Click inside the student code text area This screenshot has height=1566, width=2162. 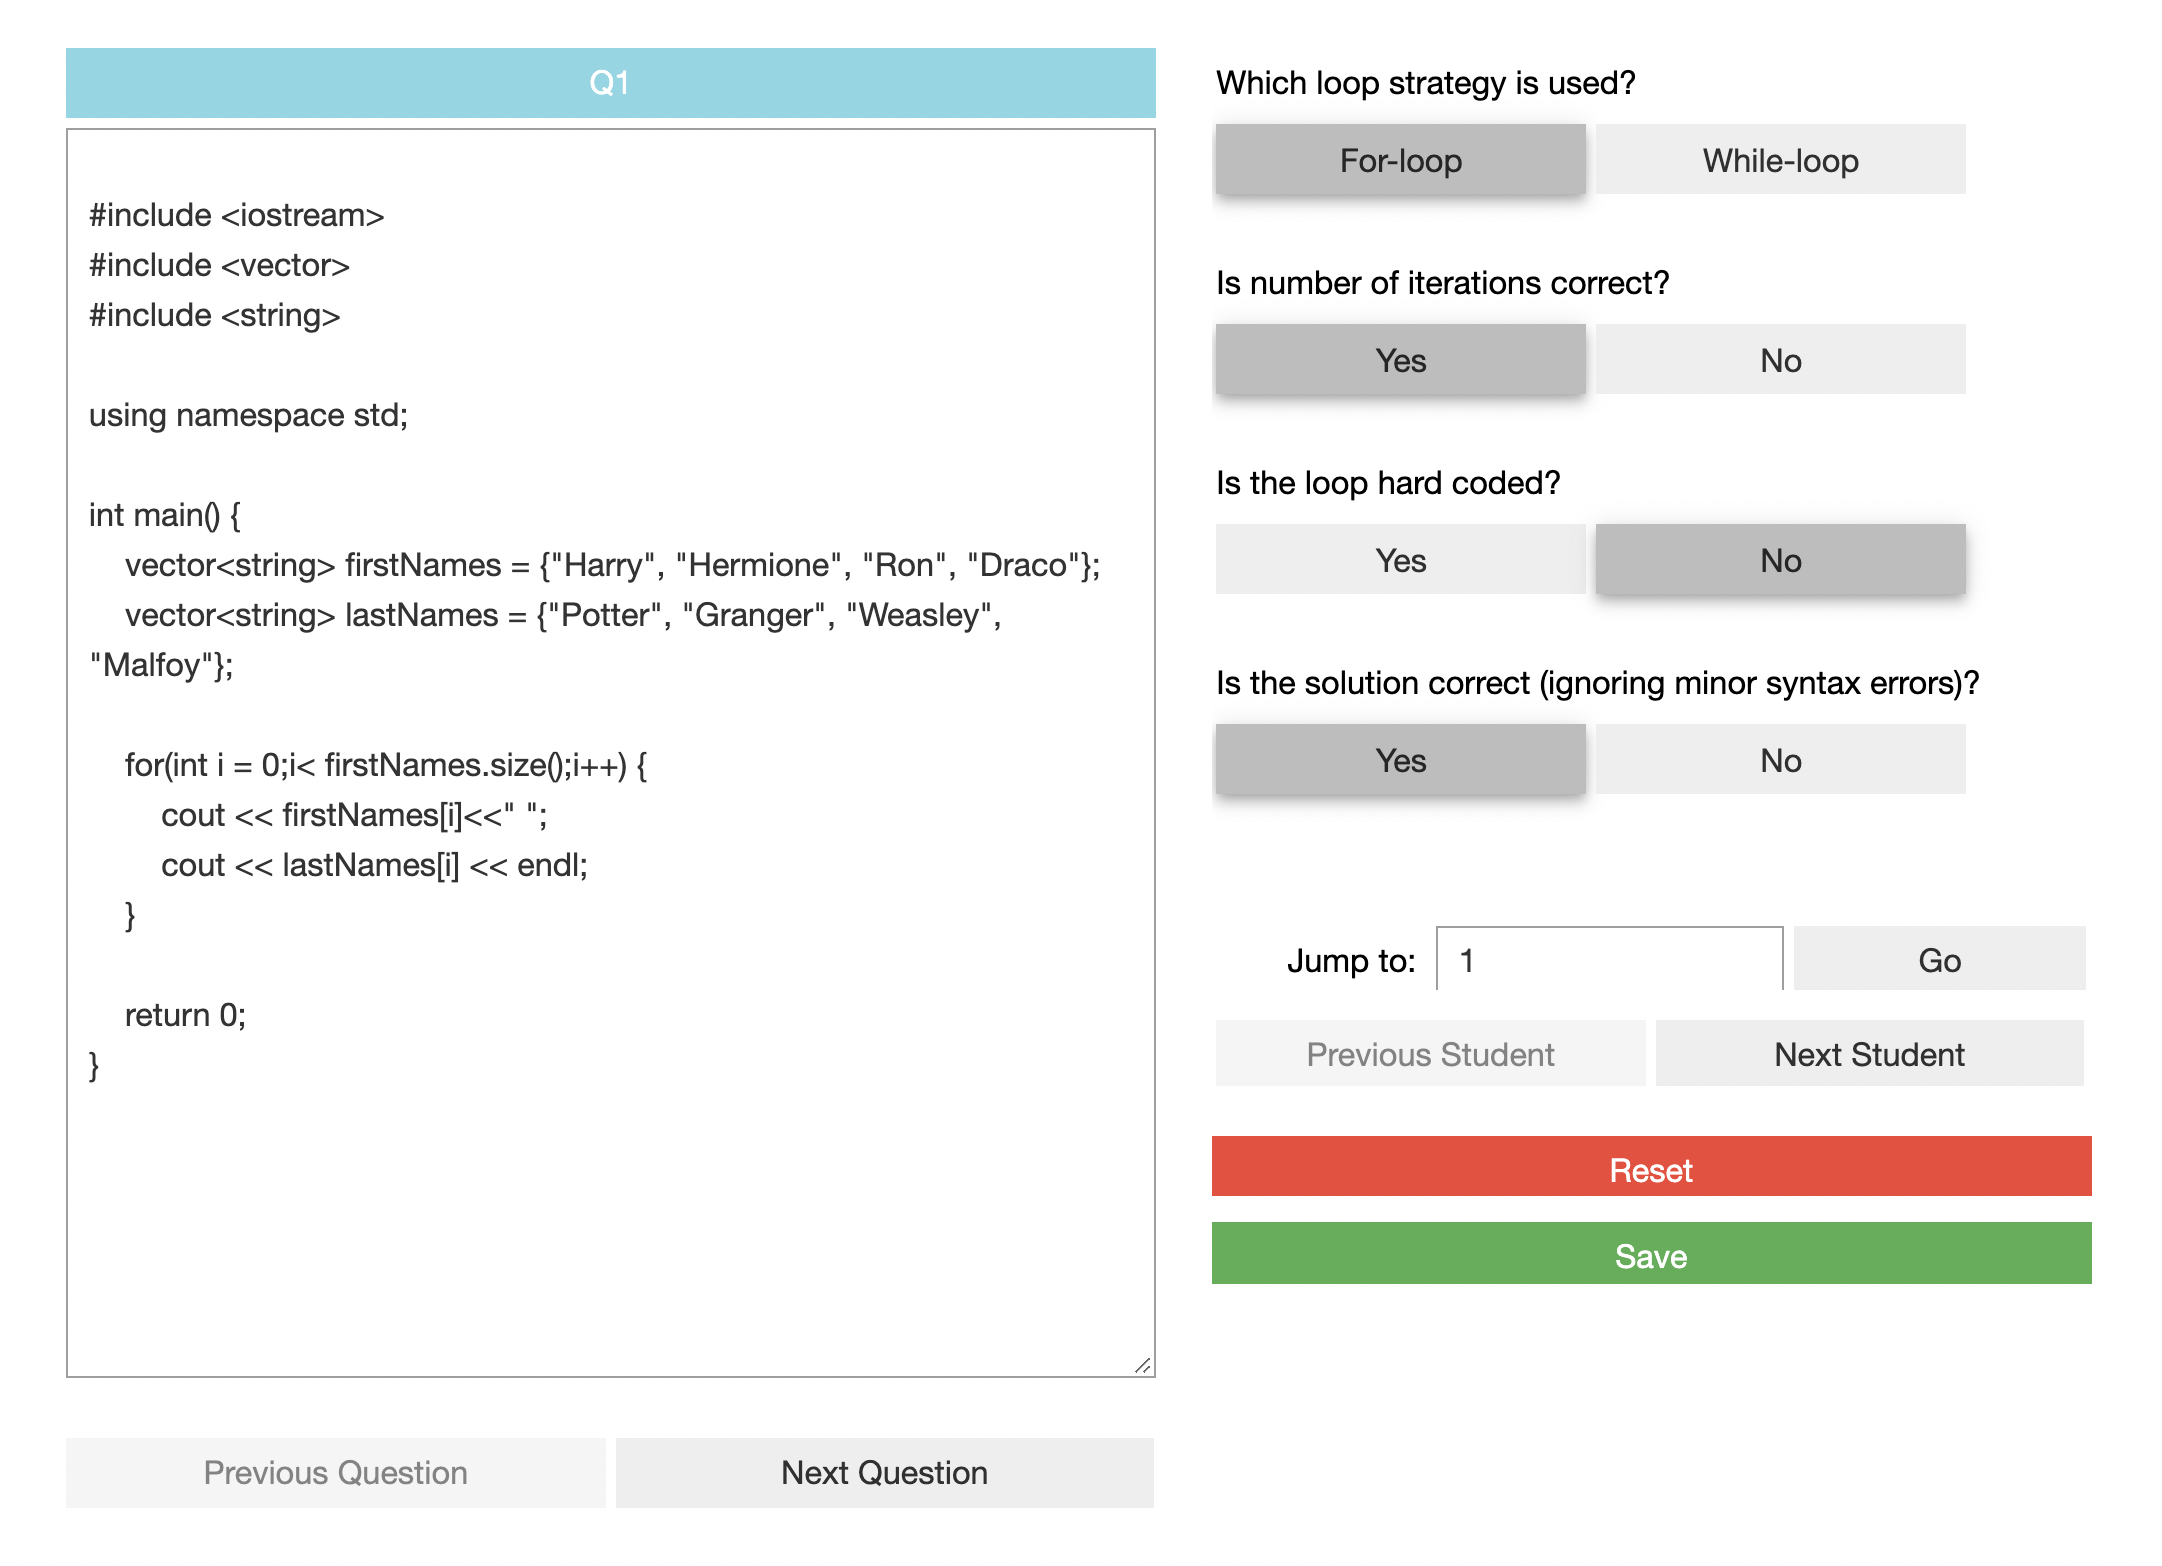[x=610, y=1200]
